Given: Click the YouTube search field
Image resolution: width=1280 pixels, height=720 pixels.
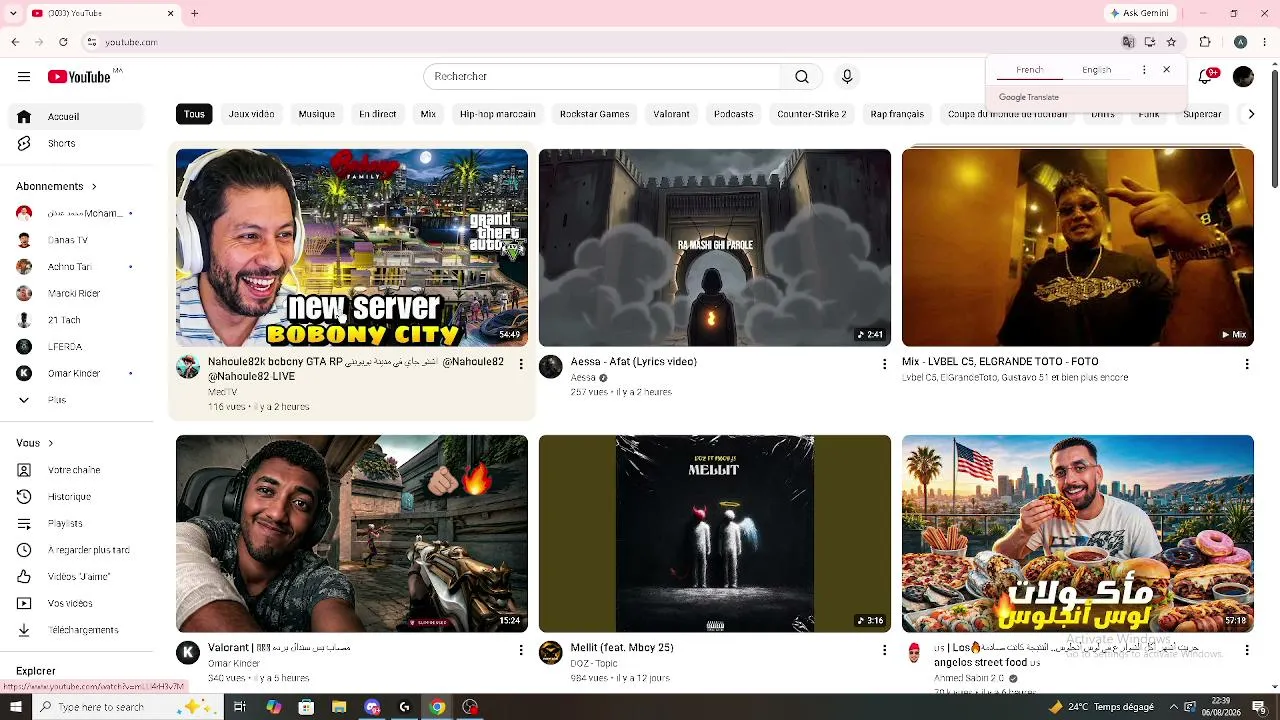Looking at the screenshot, I should pos(603,77).
